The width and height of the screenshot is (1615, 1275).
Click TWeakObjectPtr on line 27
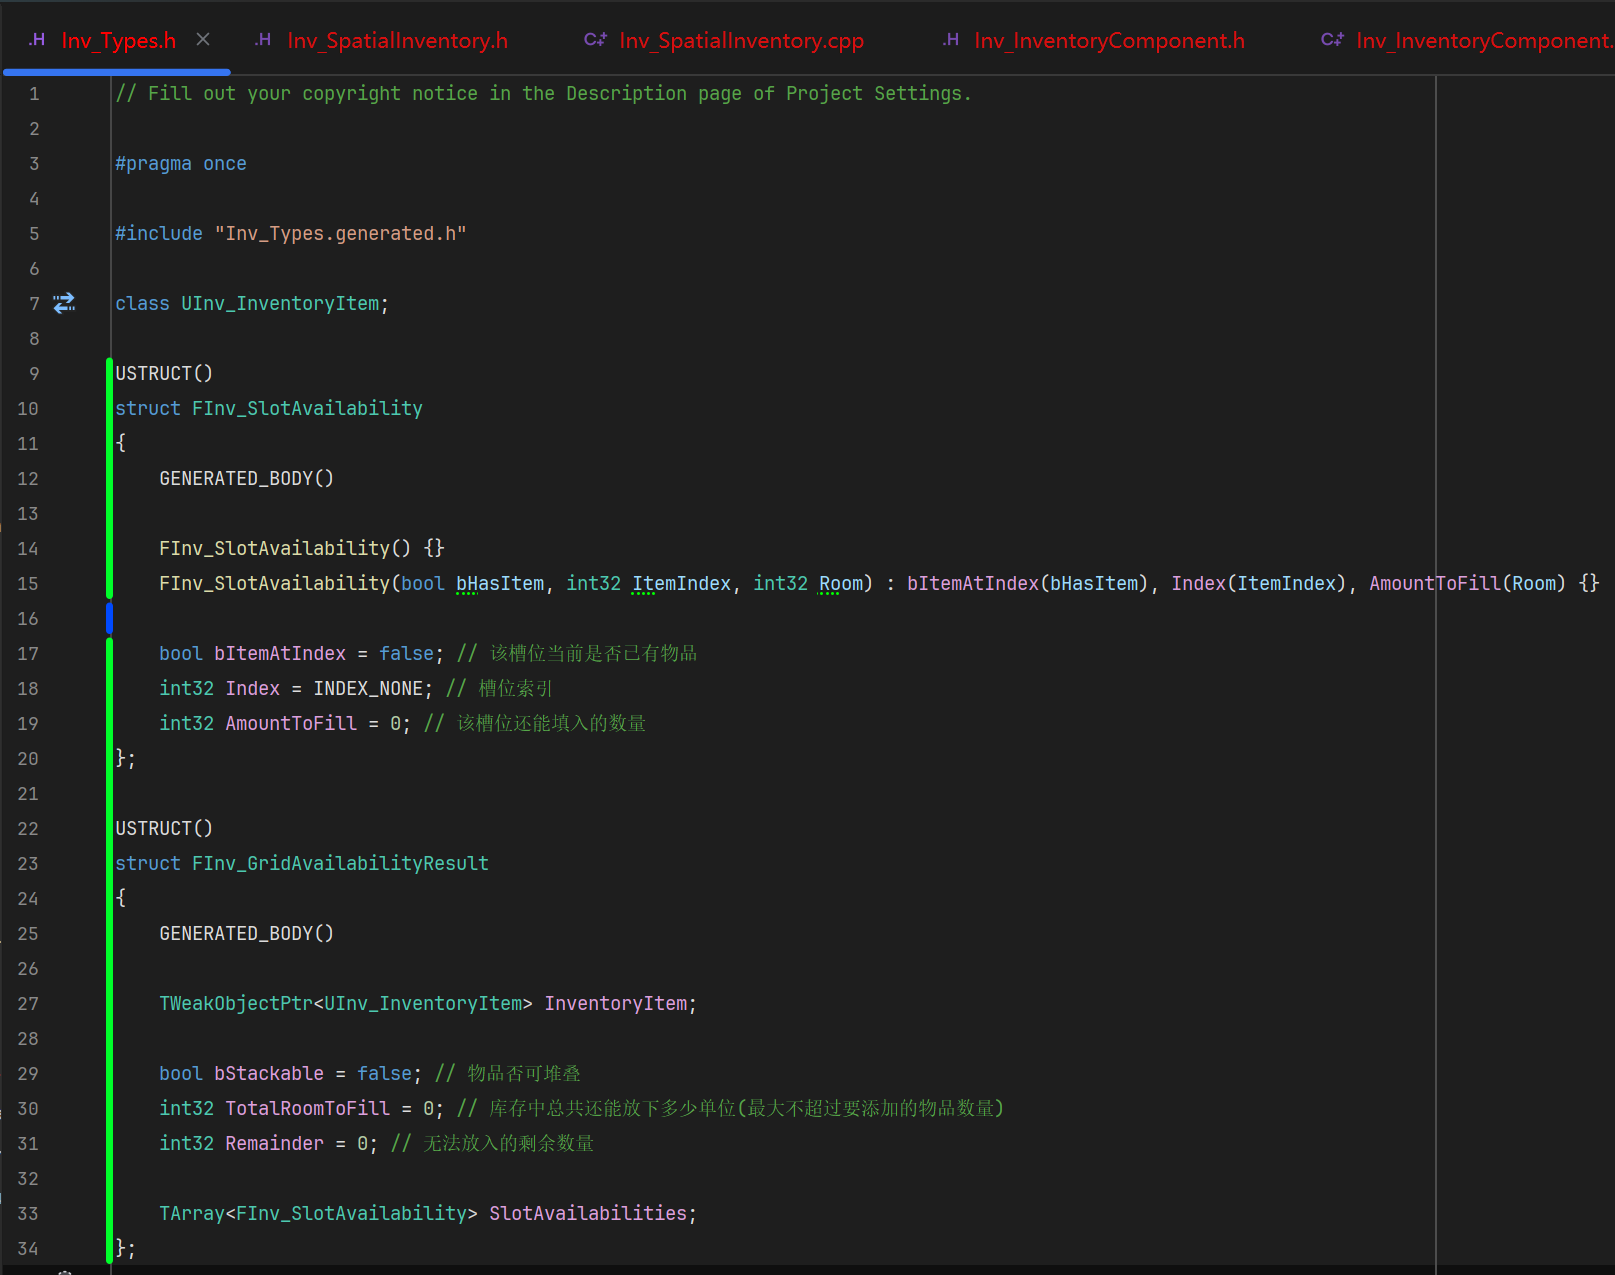(x=236, y=1004)
